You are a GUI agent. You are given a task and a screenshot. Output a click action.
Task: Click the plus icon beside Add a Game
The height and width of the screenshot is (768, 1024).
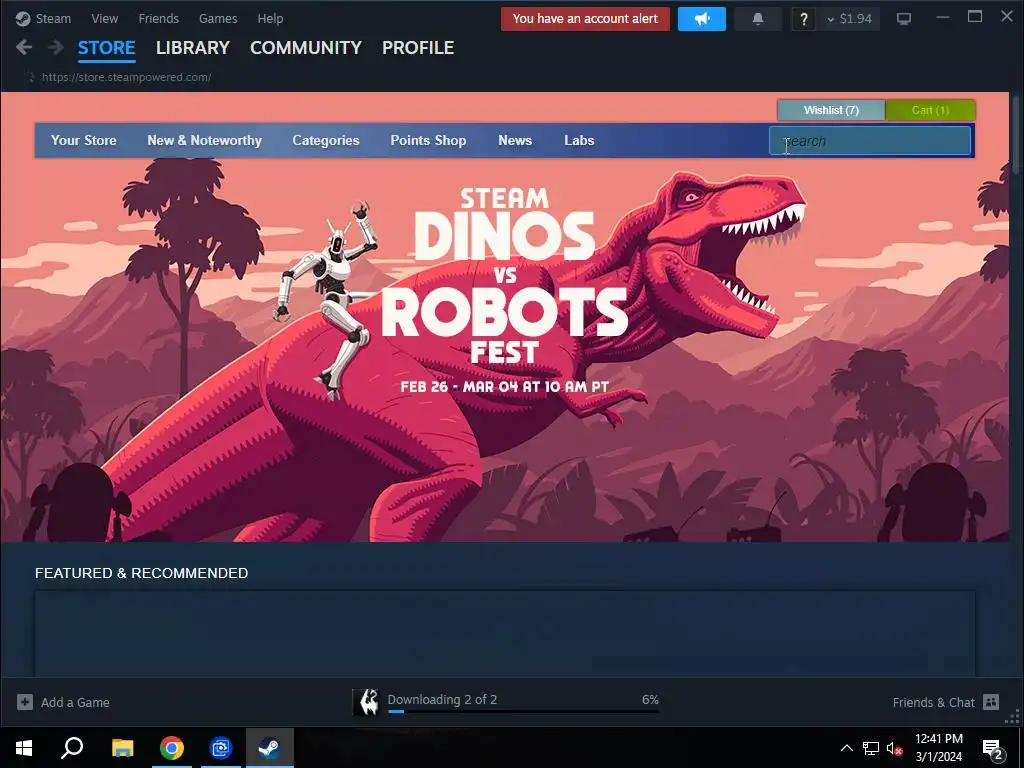coord(25,702)
